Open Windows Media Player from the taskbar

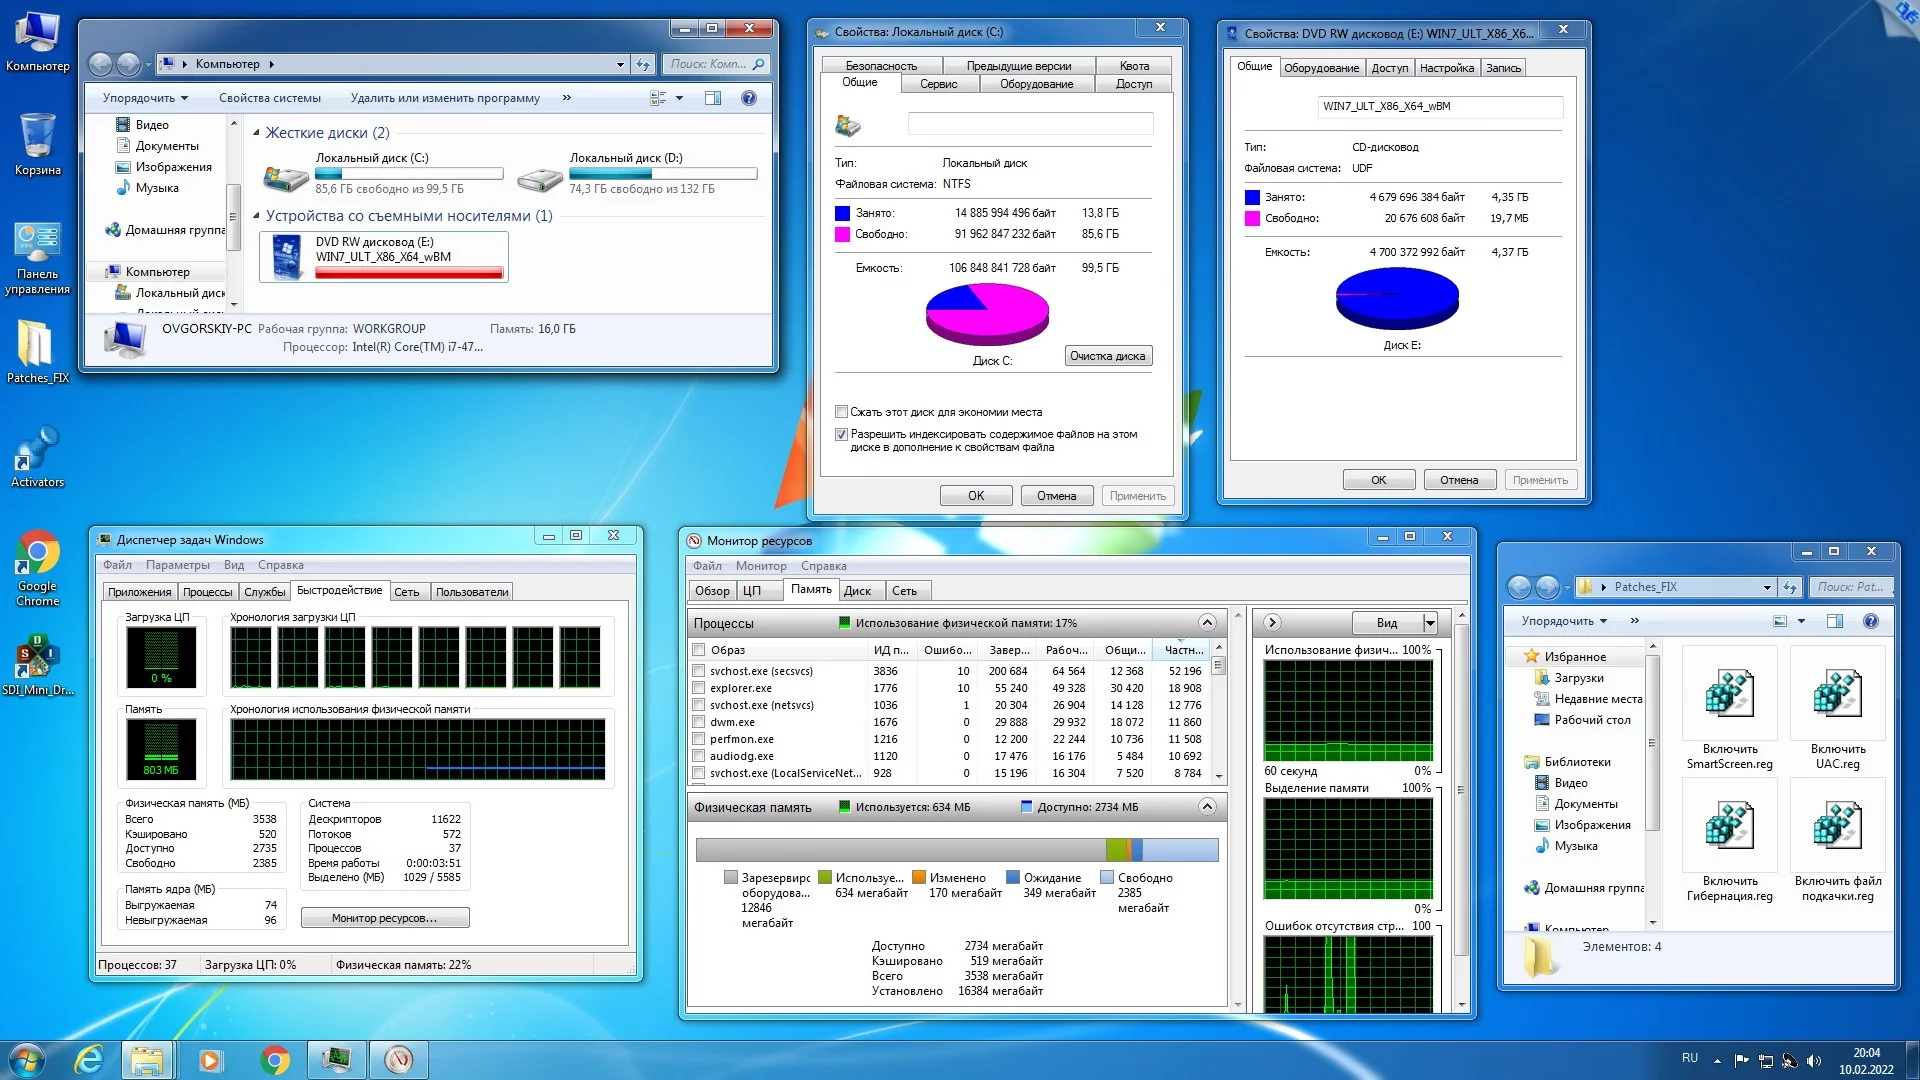pyautogui.click(x=210, y=1060)
